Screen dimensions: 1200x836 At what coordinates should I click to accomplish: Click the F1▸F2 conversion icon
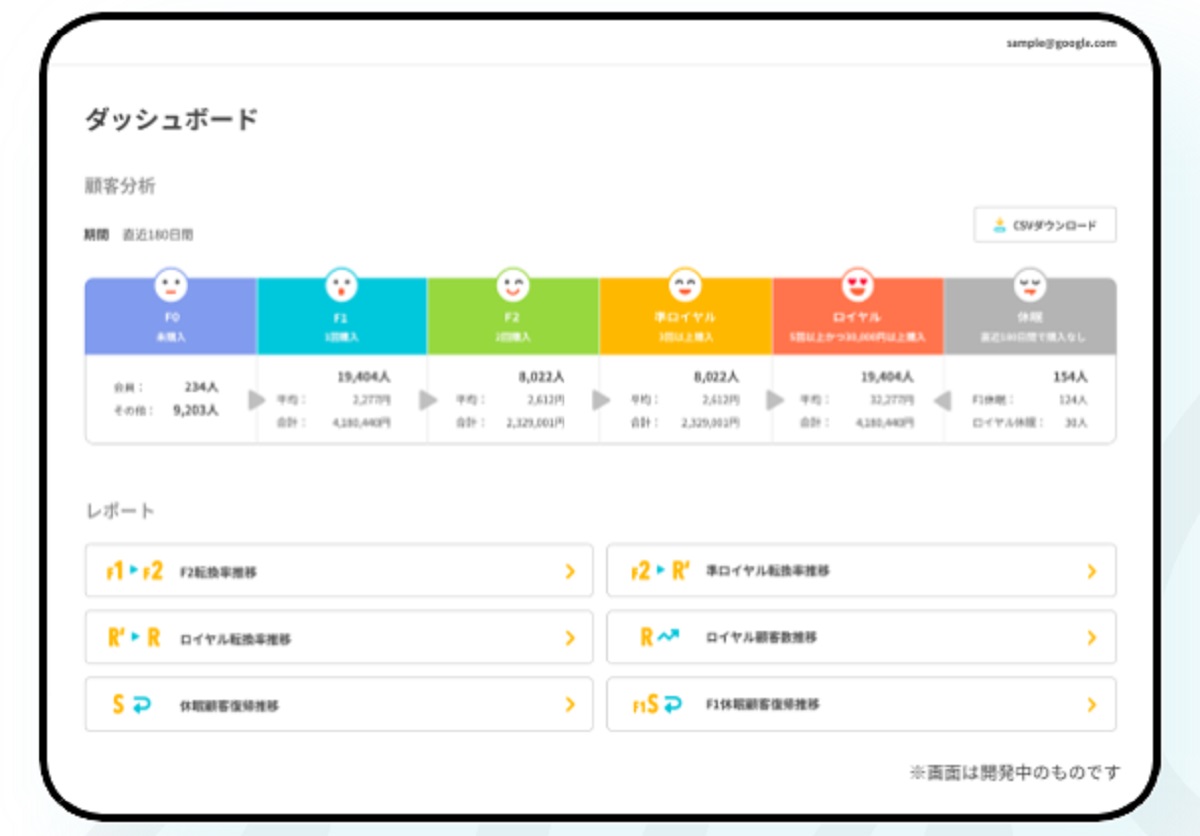[134, 572]
